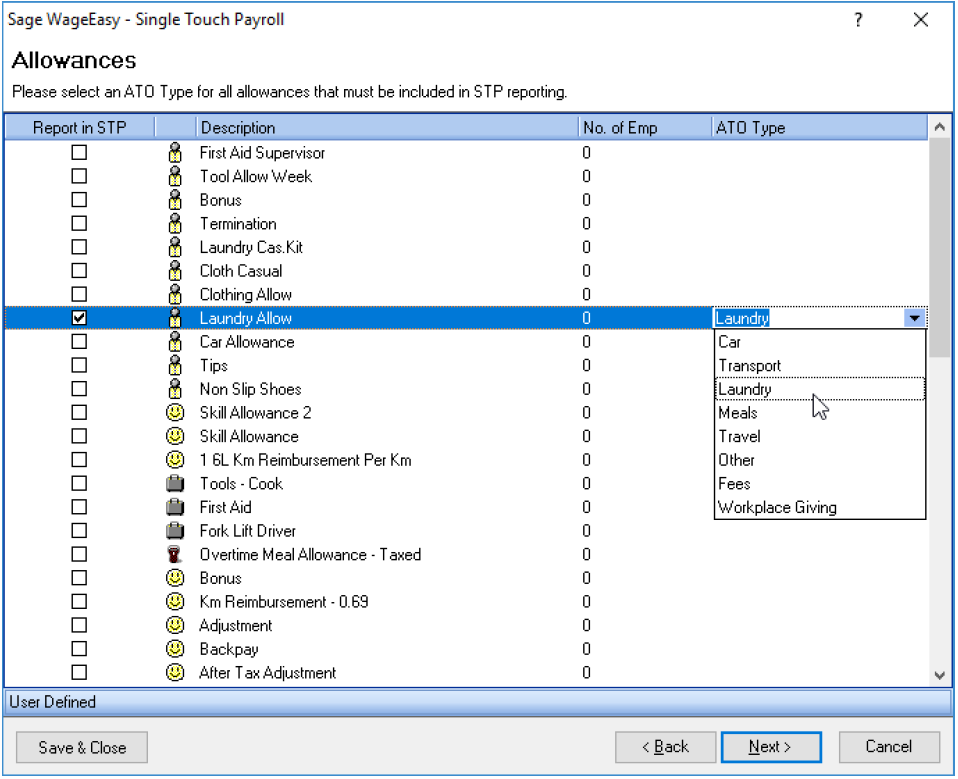Image resolution: width=958 pixels, height=779 pixels.
Task: Select Laundry in the ATO Type list
Action: click(x=820, y=389)
